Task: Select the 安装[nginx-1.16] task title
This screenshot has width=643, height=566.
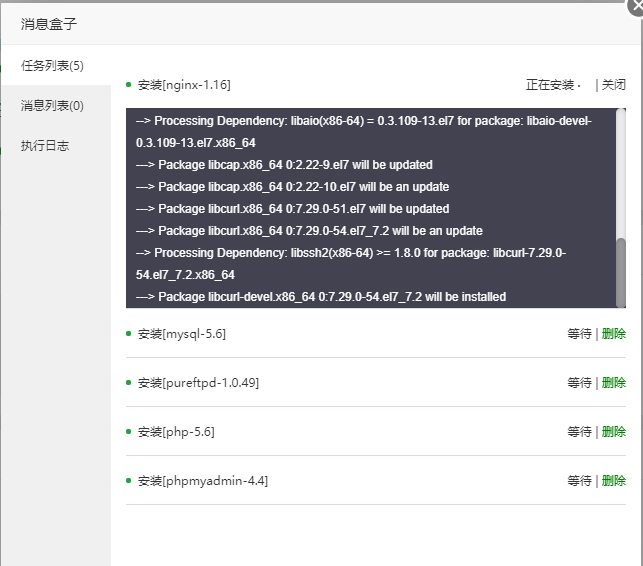Action: pyautogui.click(x=184, y=85)
